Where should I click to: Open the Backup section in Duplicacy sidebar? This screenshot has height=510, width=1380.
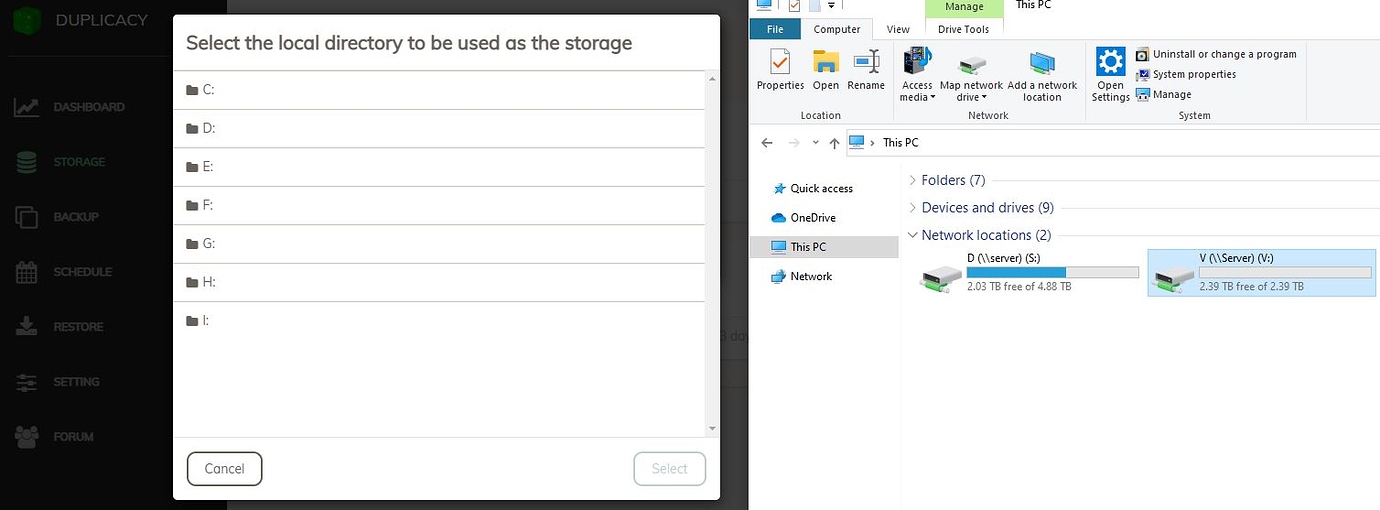tap(57, 217)
